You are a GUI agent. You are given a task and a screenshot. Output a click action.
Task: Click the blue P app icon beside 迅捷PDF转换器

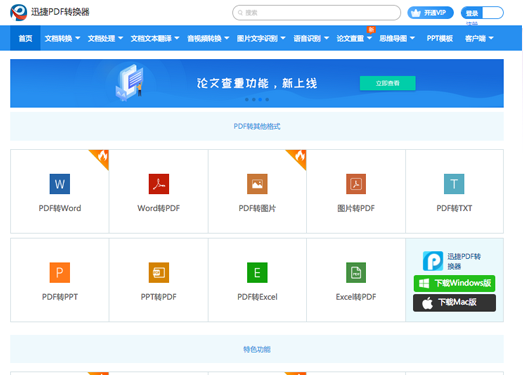433,261
